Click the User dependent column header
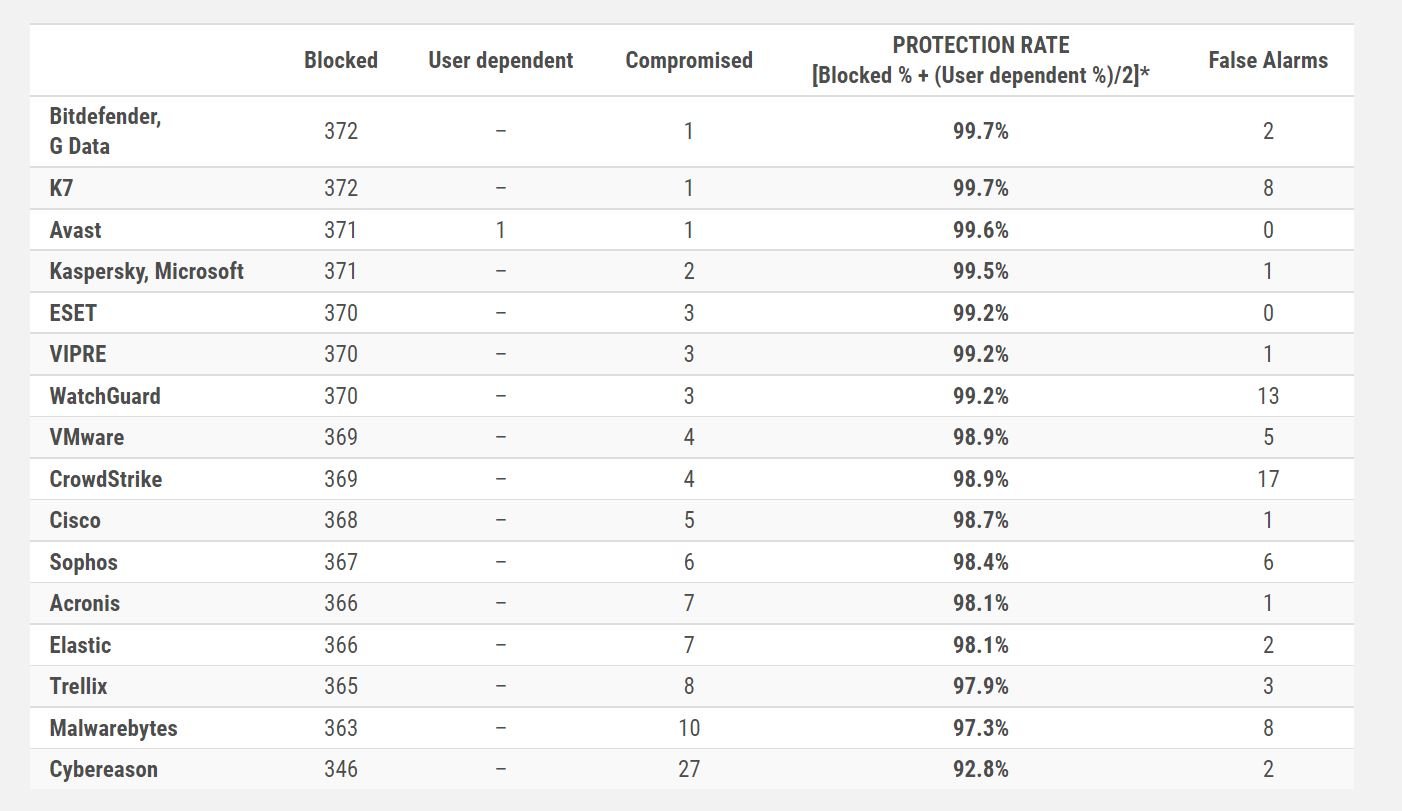 [x=500, y=60]
